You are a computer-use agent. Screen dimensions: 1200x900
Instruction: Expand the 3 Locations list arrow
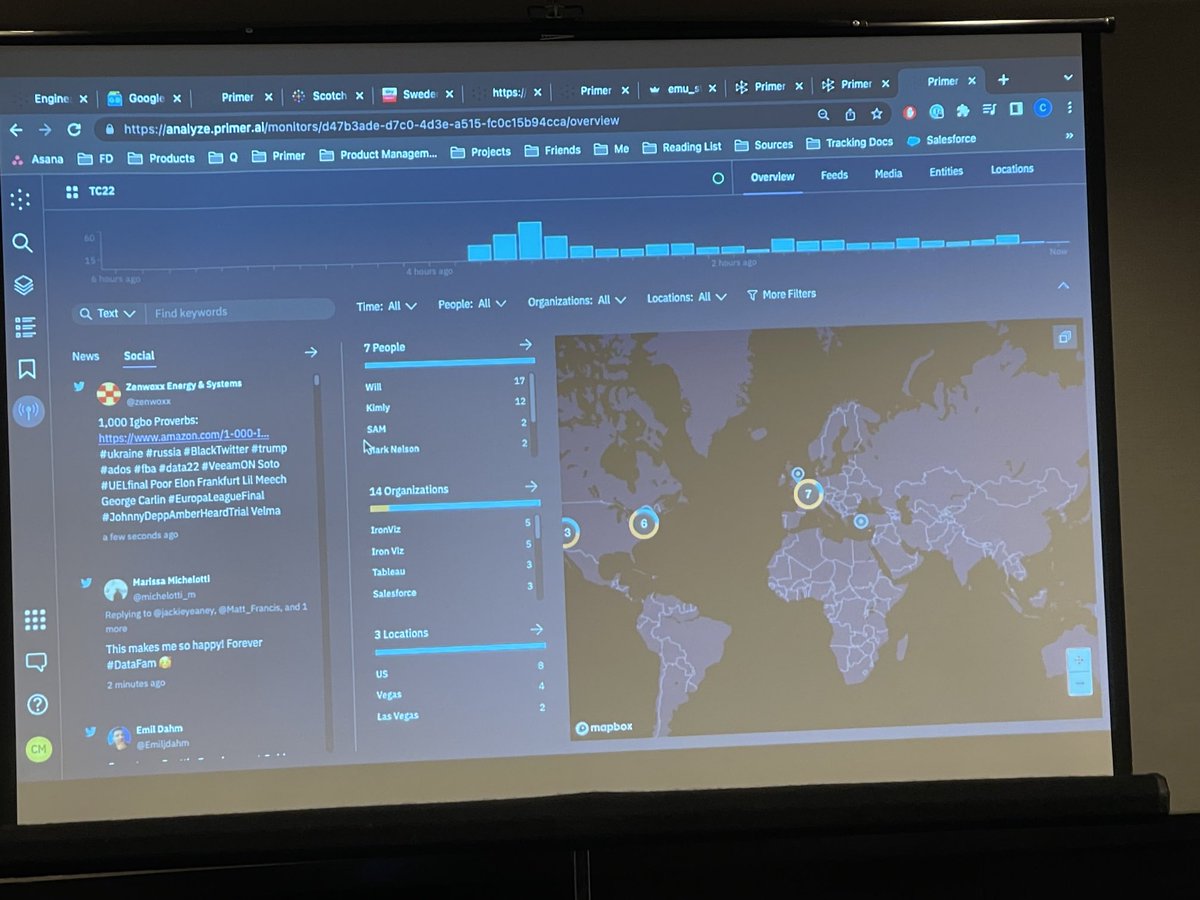(x=536, y=629)
